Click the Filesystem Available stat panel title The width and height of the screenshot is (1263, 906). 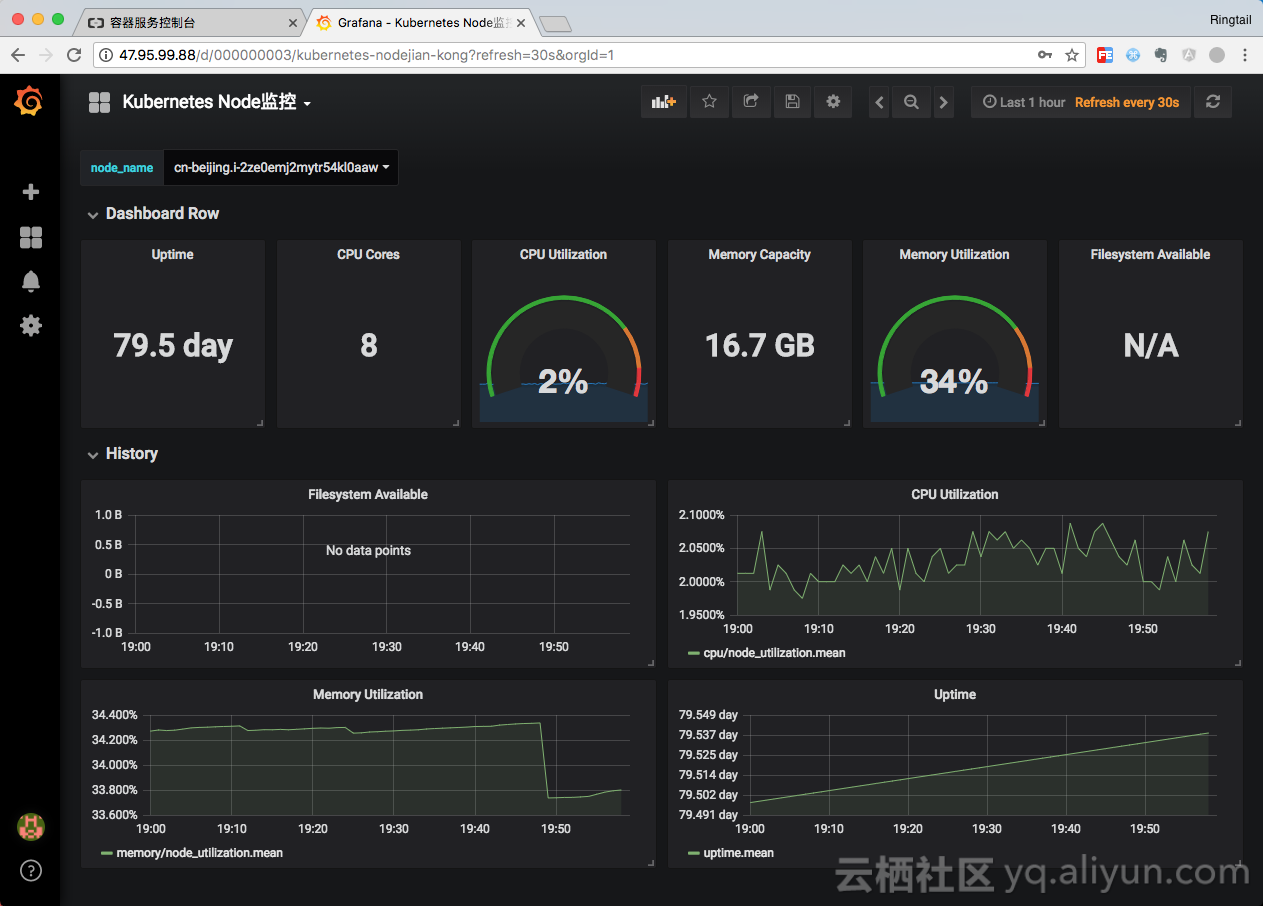1150,255
